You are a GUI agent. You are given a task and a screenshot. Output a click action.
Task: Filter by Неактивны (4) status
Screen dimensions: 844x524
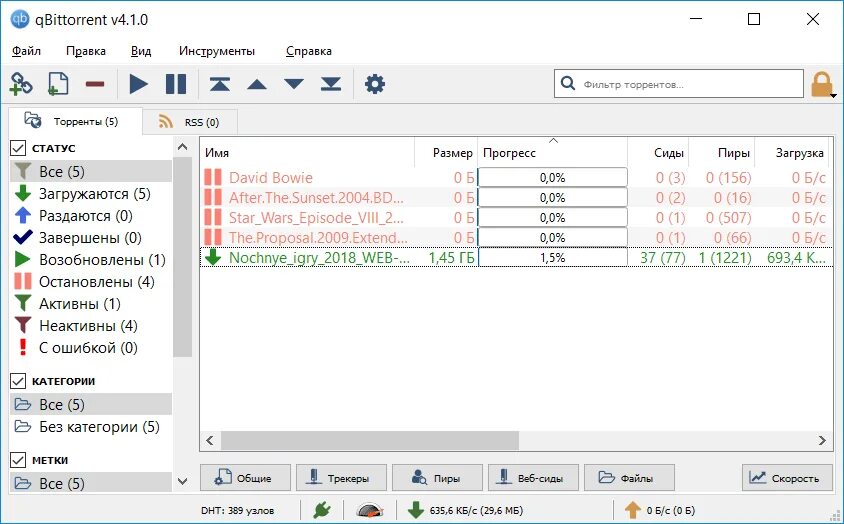tap(91, 326)
